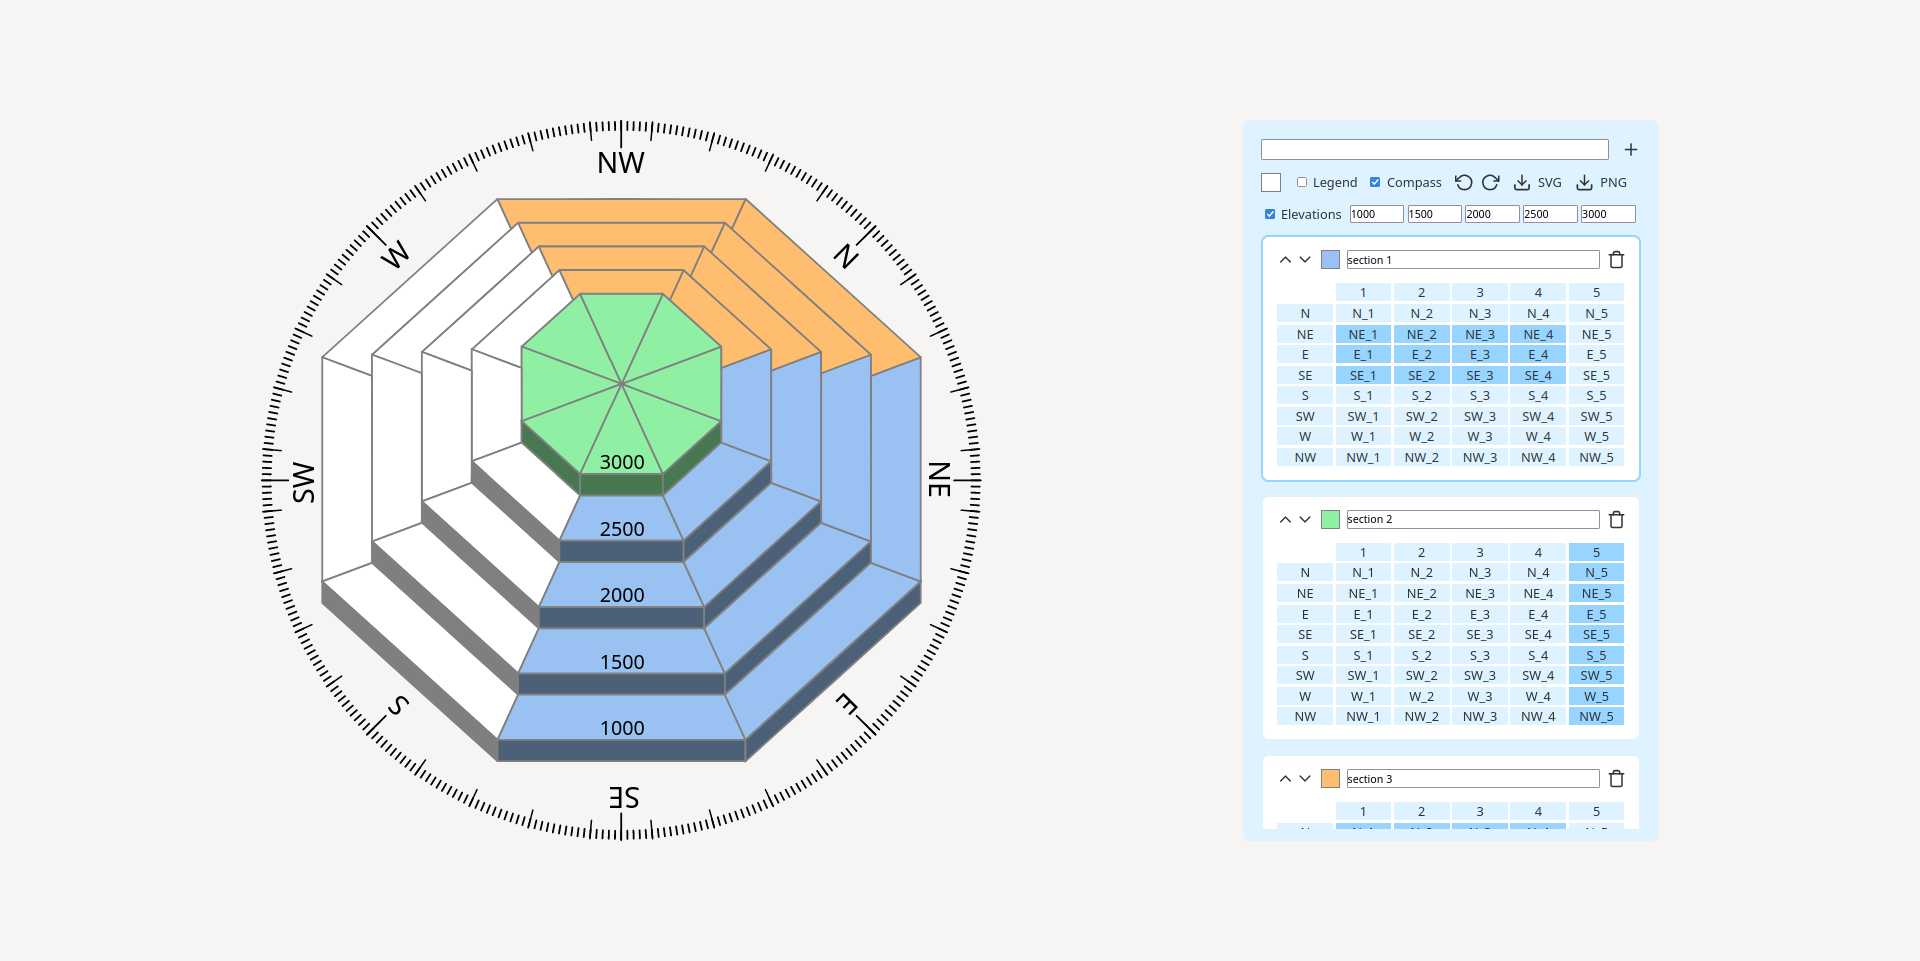
Task: Delete section 3 with trash icon
Action: (x=1616, y=779)
